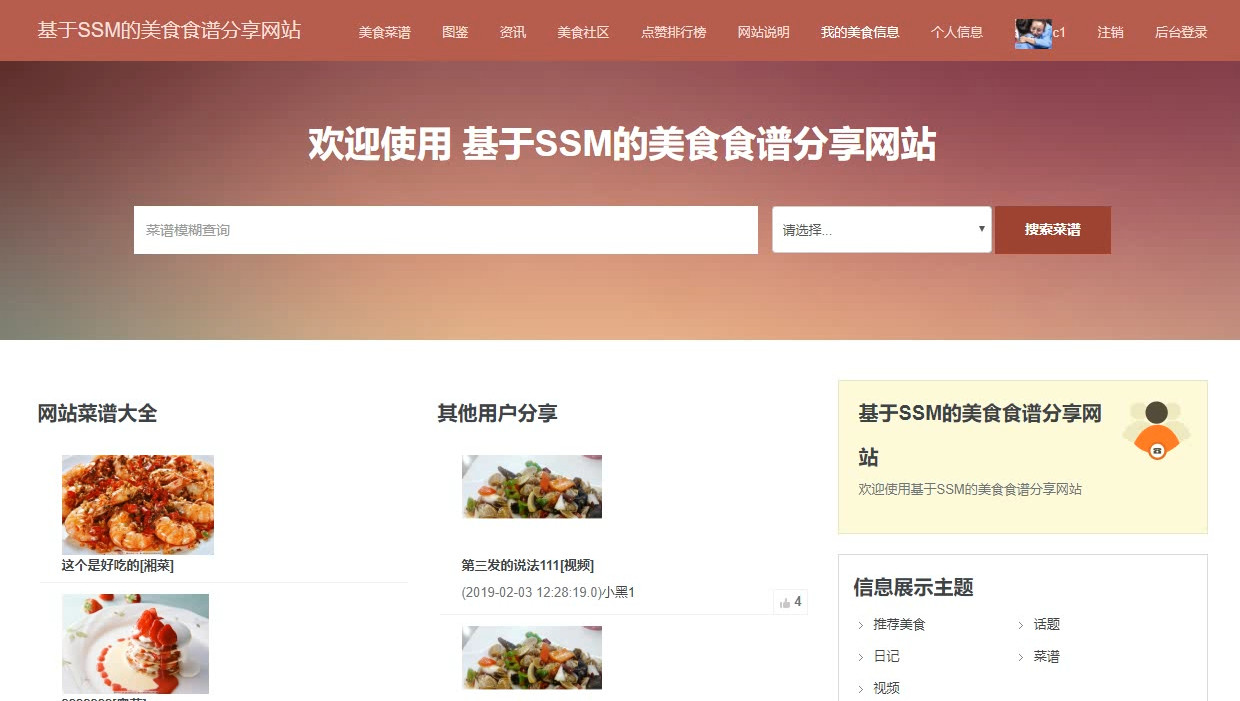Open the 第三发的说法111[视频] post link
Screen dimensions: 1240x701
pyautogui.click(x=528, y=566)
